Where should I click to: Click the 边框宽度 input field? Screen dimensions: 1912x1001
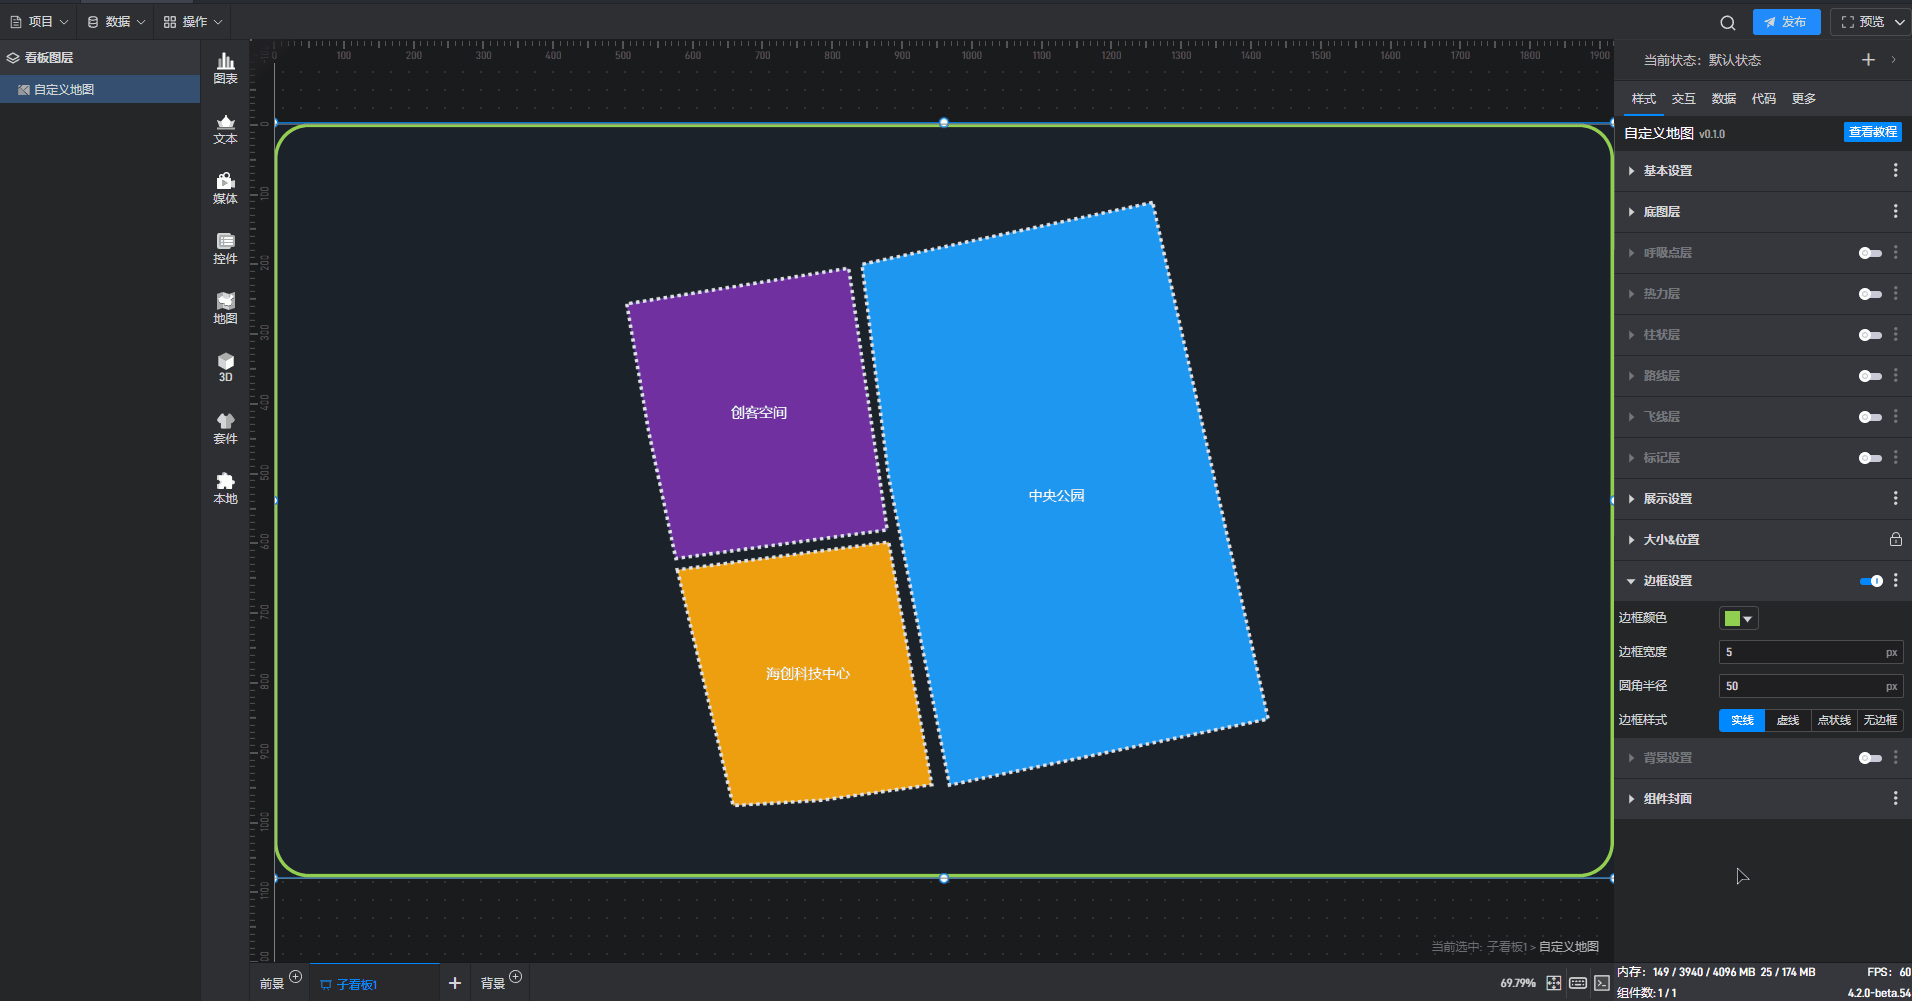coord(1810,652)
